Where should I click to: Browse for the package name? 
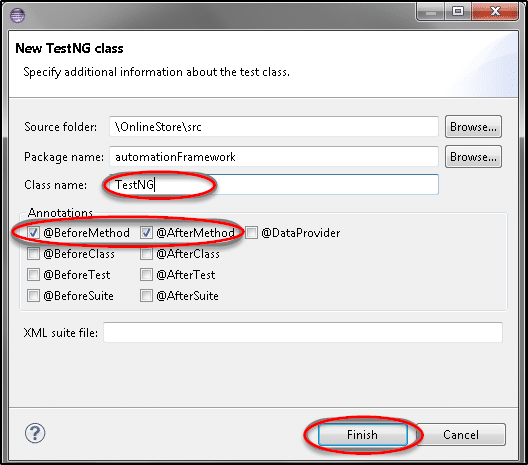(473, 157)
